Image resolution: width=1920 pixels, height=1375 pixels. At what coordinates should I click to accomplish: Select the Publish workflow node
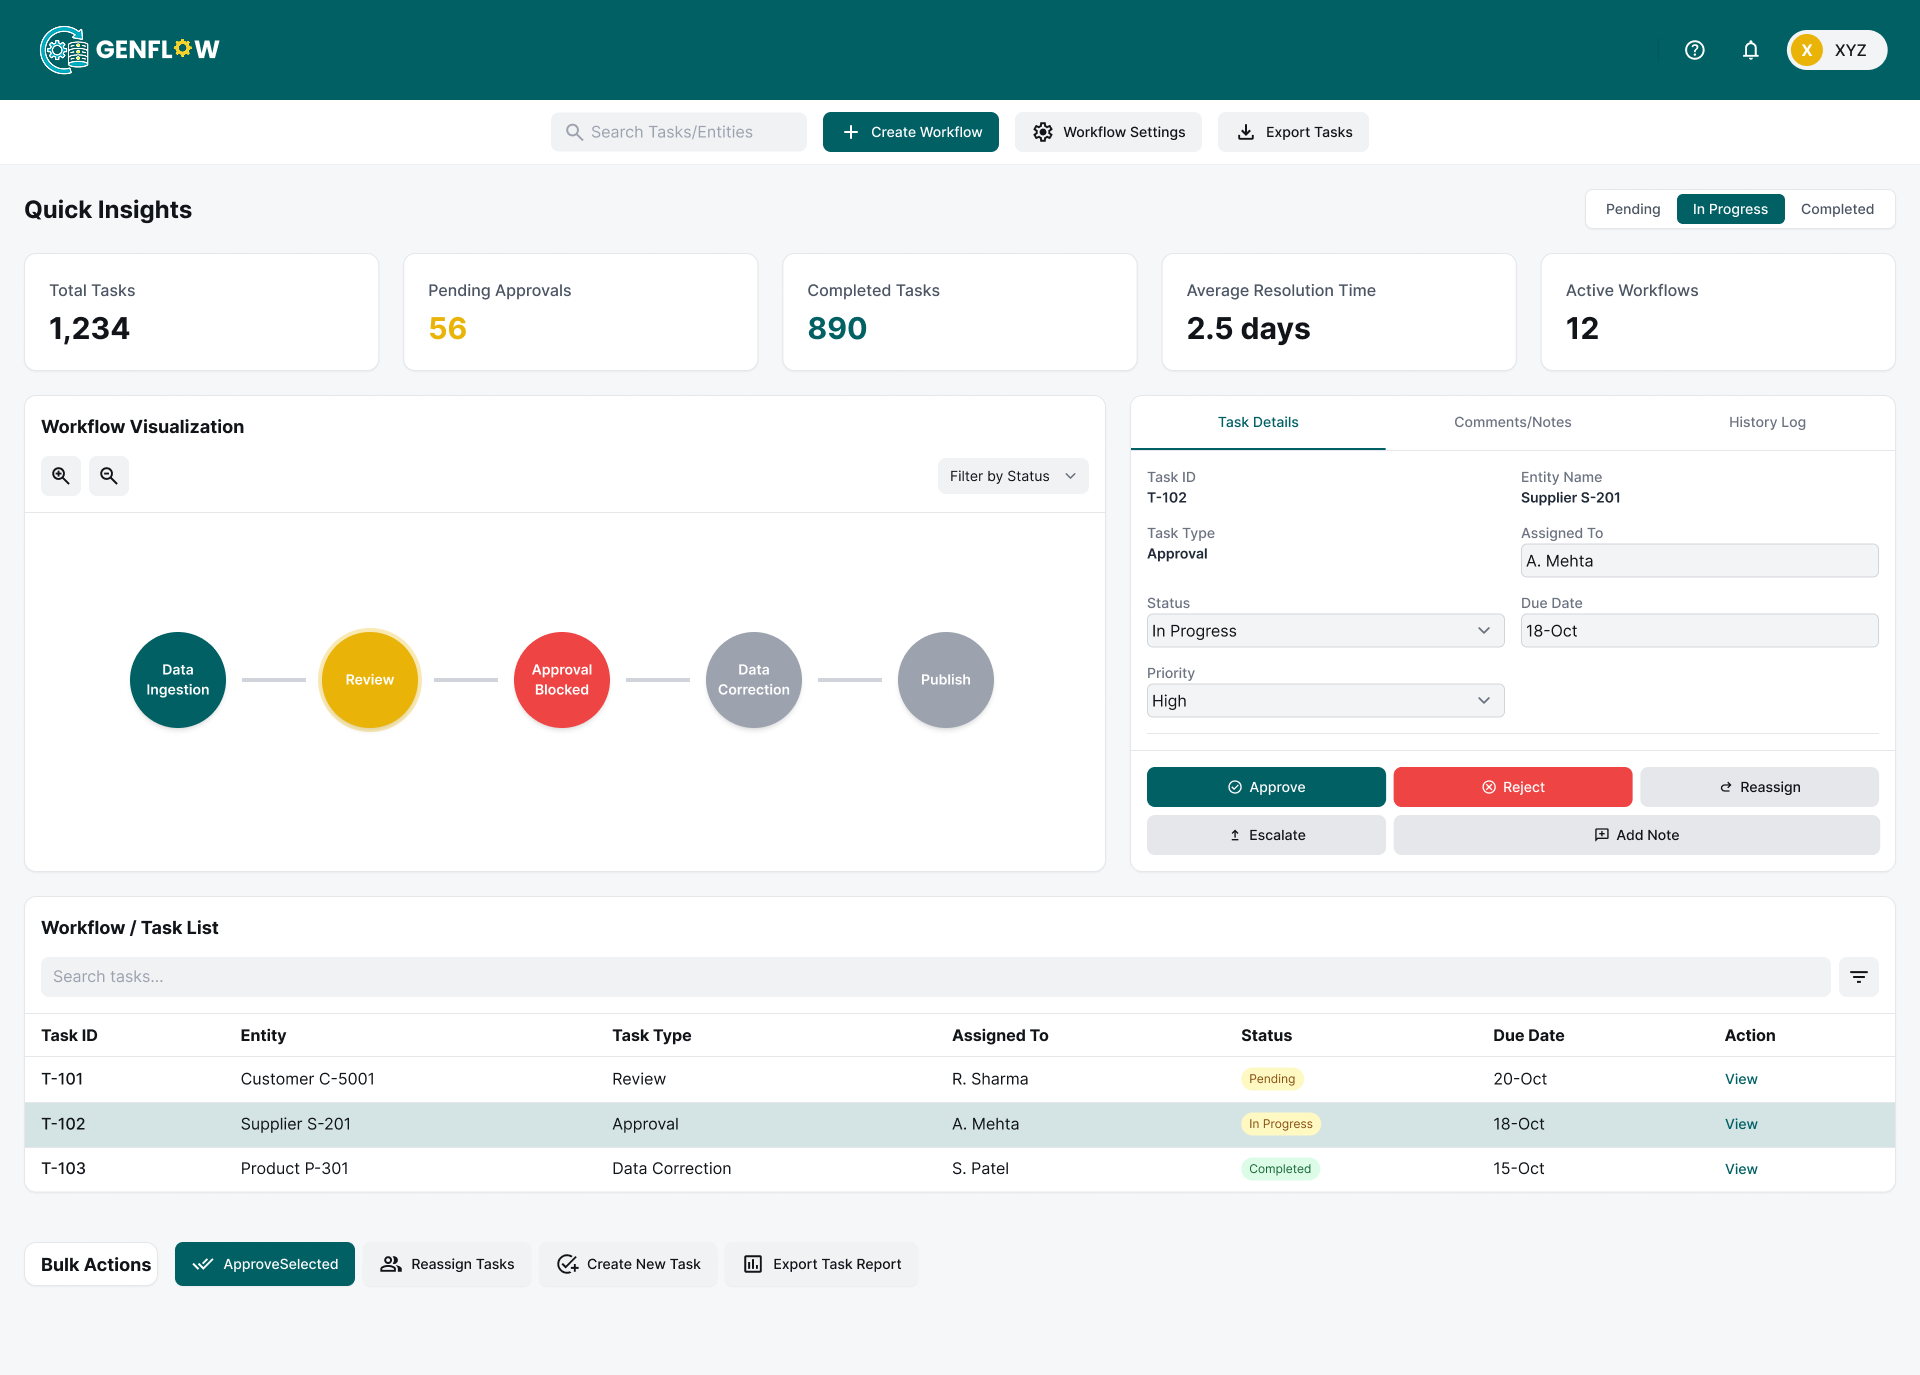[x=946, y=680]
